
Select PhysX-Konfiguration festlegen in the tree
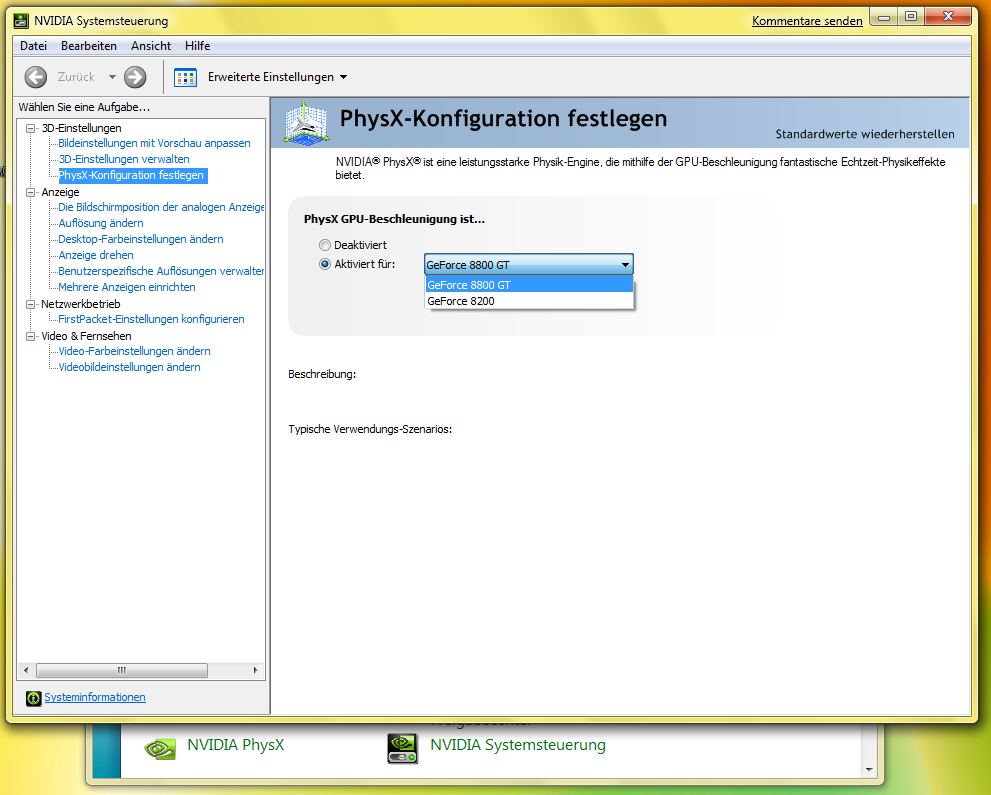pyautogui.click(x=131, y=175)
